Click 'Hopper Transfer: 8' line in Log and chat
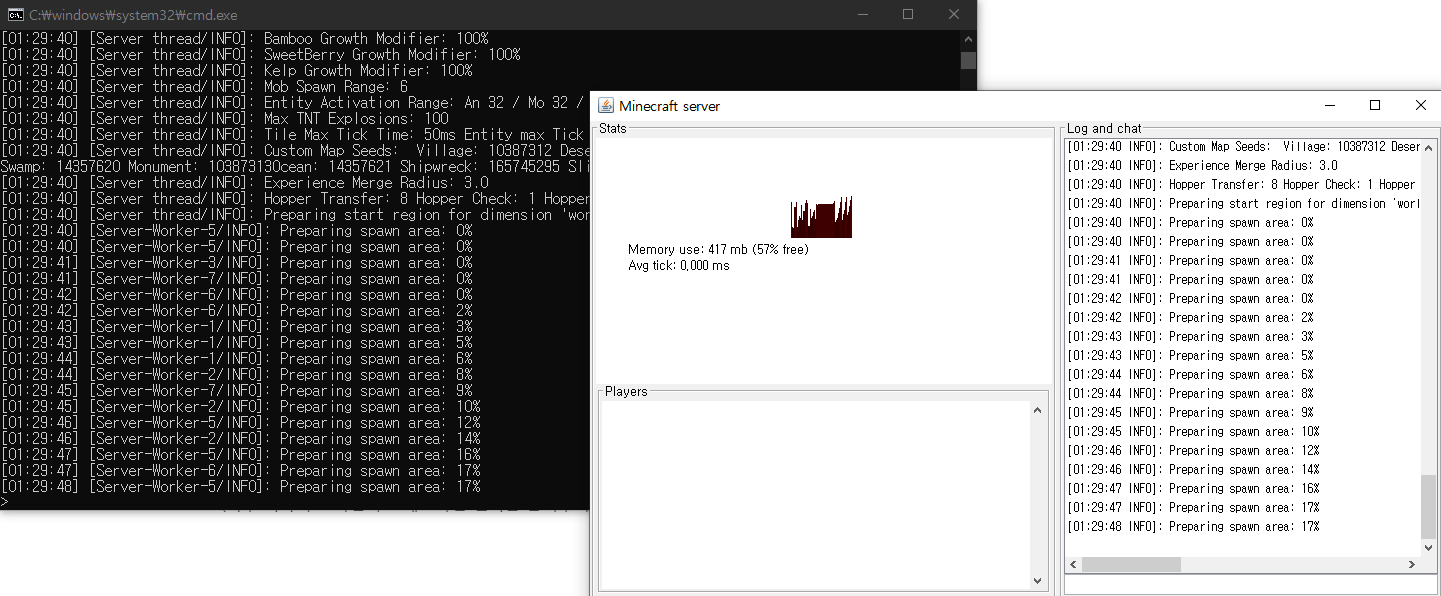The width and height of the screenshot is (1441, 596). tap(1243, 185)
